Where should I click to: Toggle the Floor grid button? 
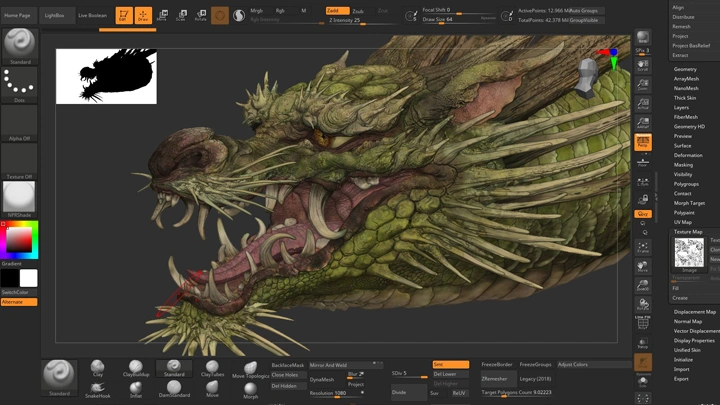[643, 162]
